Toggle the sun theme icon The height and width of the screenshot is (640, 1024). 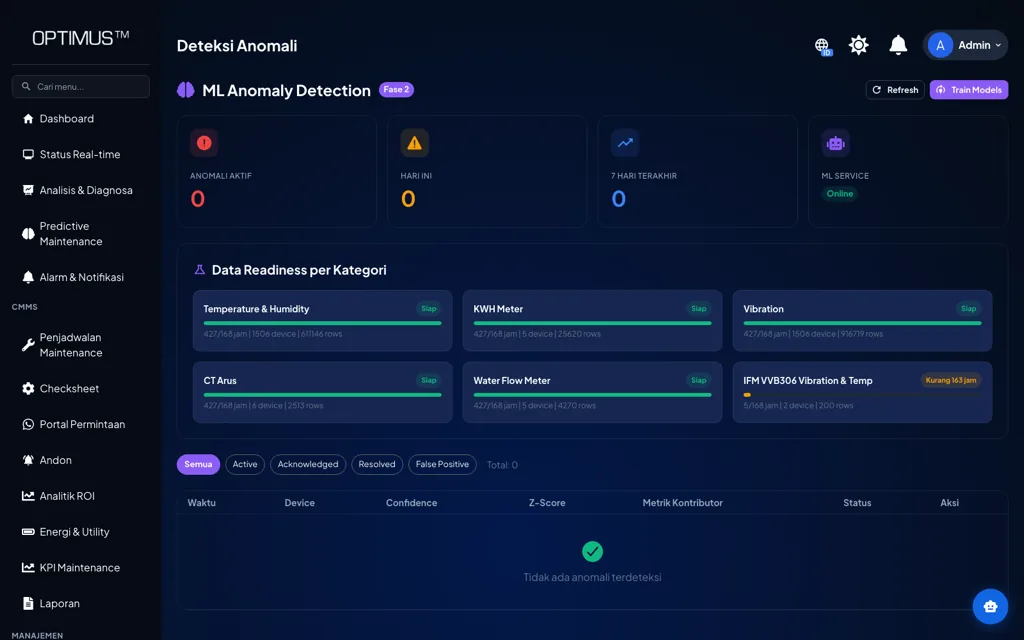point(858,45)
